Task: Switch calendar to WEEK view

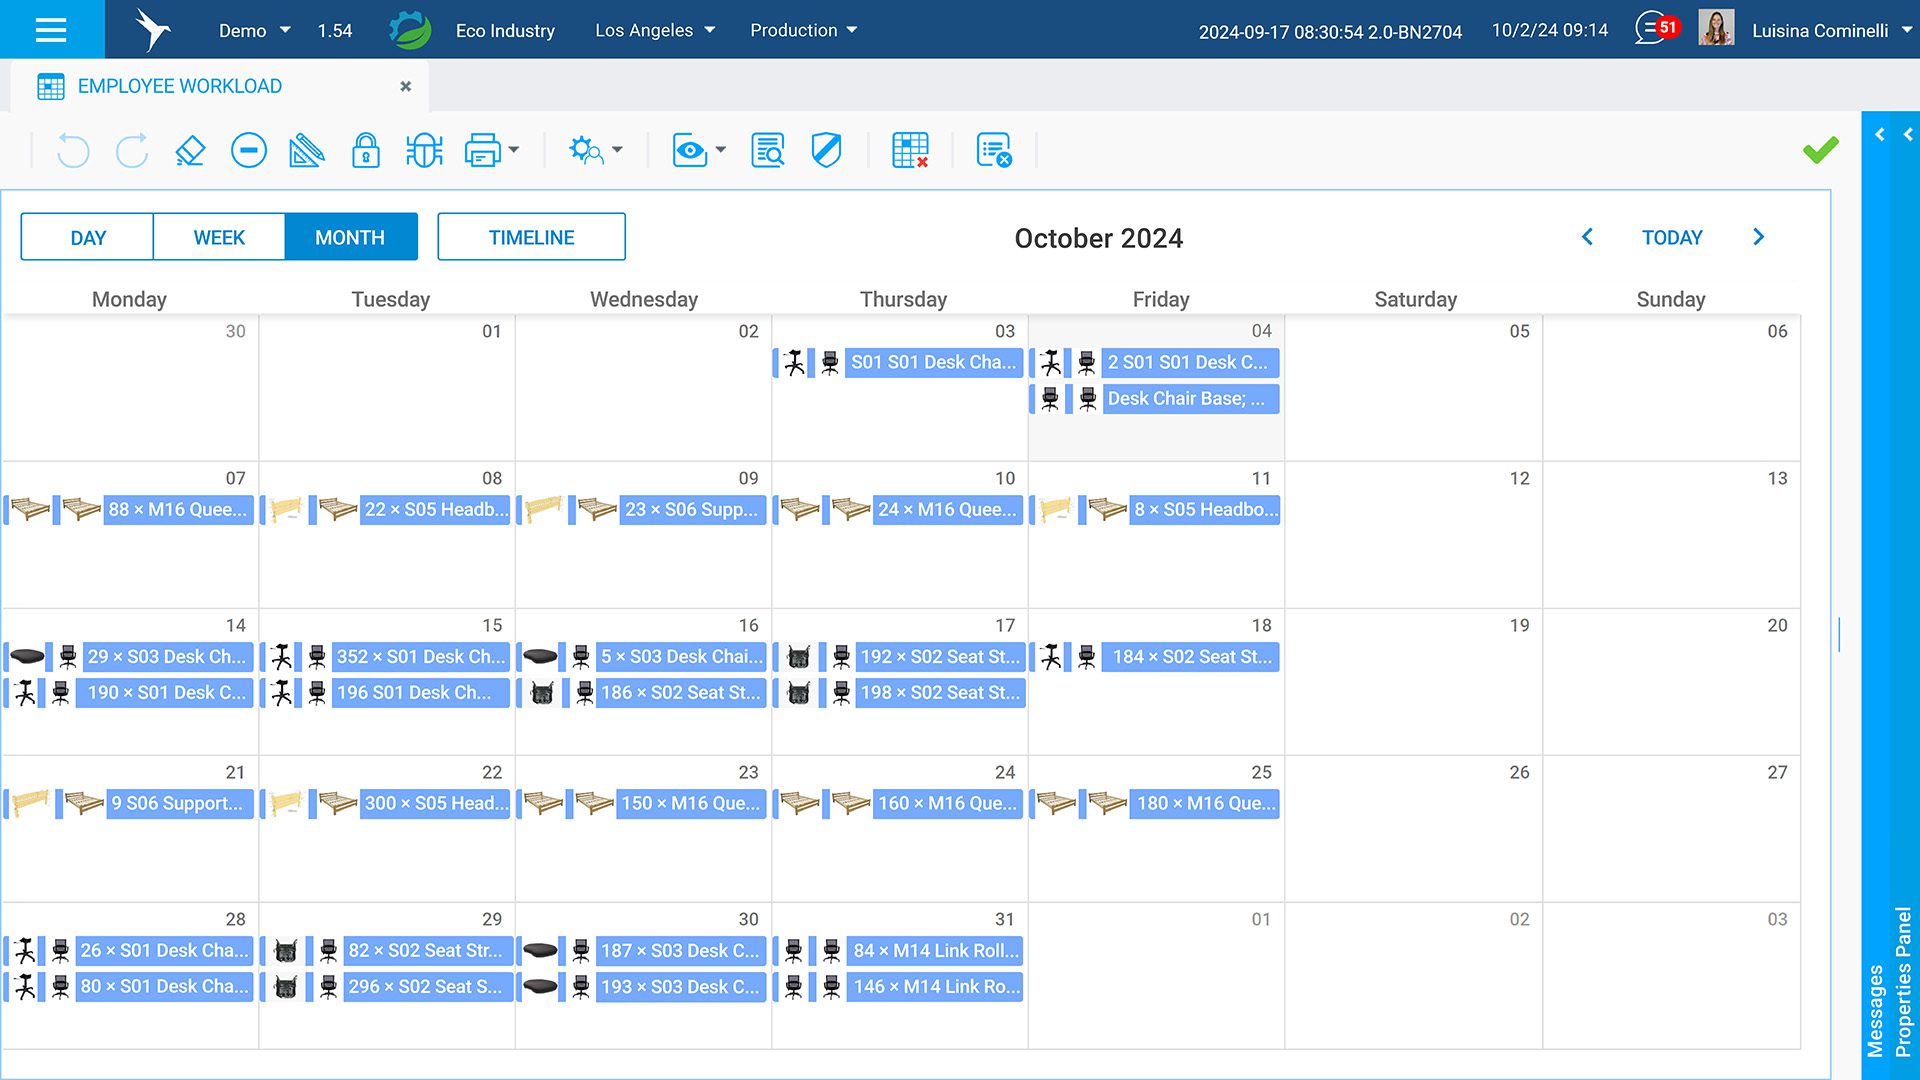Action: pyautogui.click(x=219, y=237)
